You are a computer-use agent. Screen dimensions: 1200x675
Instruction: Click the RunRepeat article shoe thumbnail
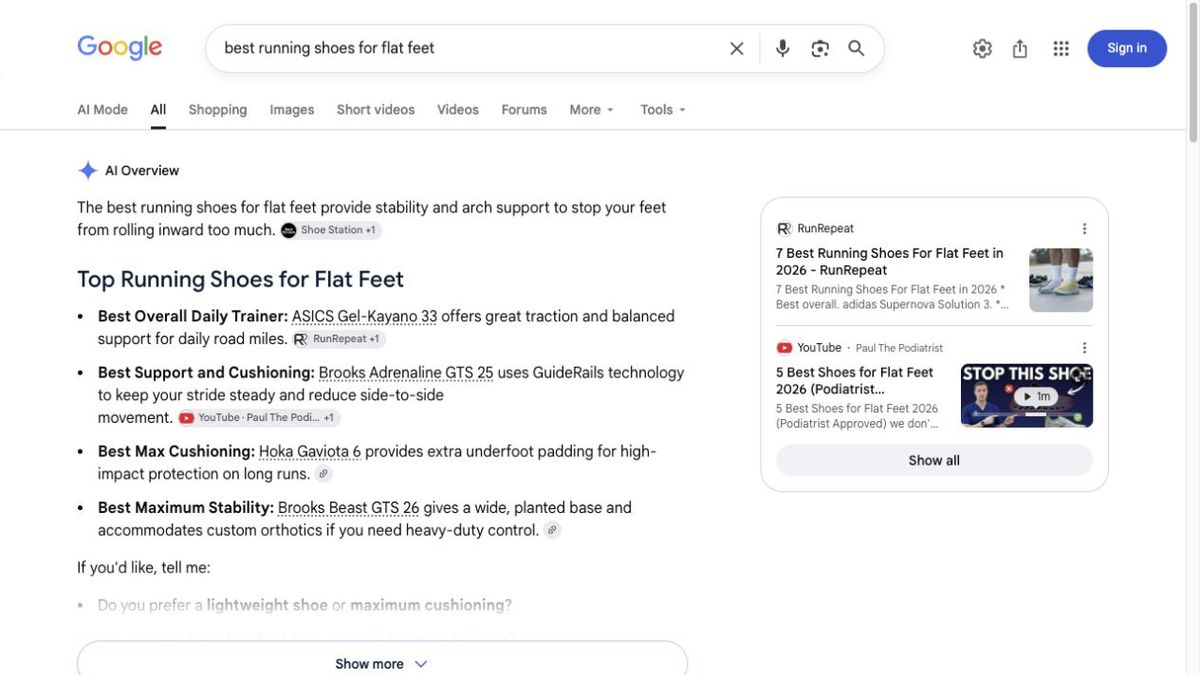click(1061, 280)
